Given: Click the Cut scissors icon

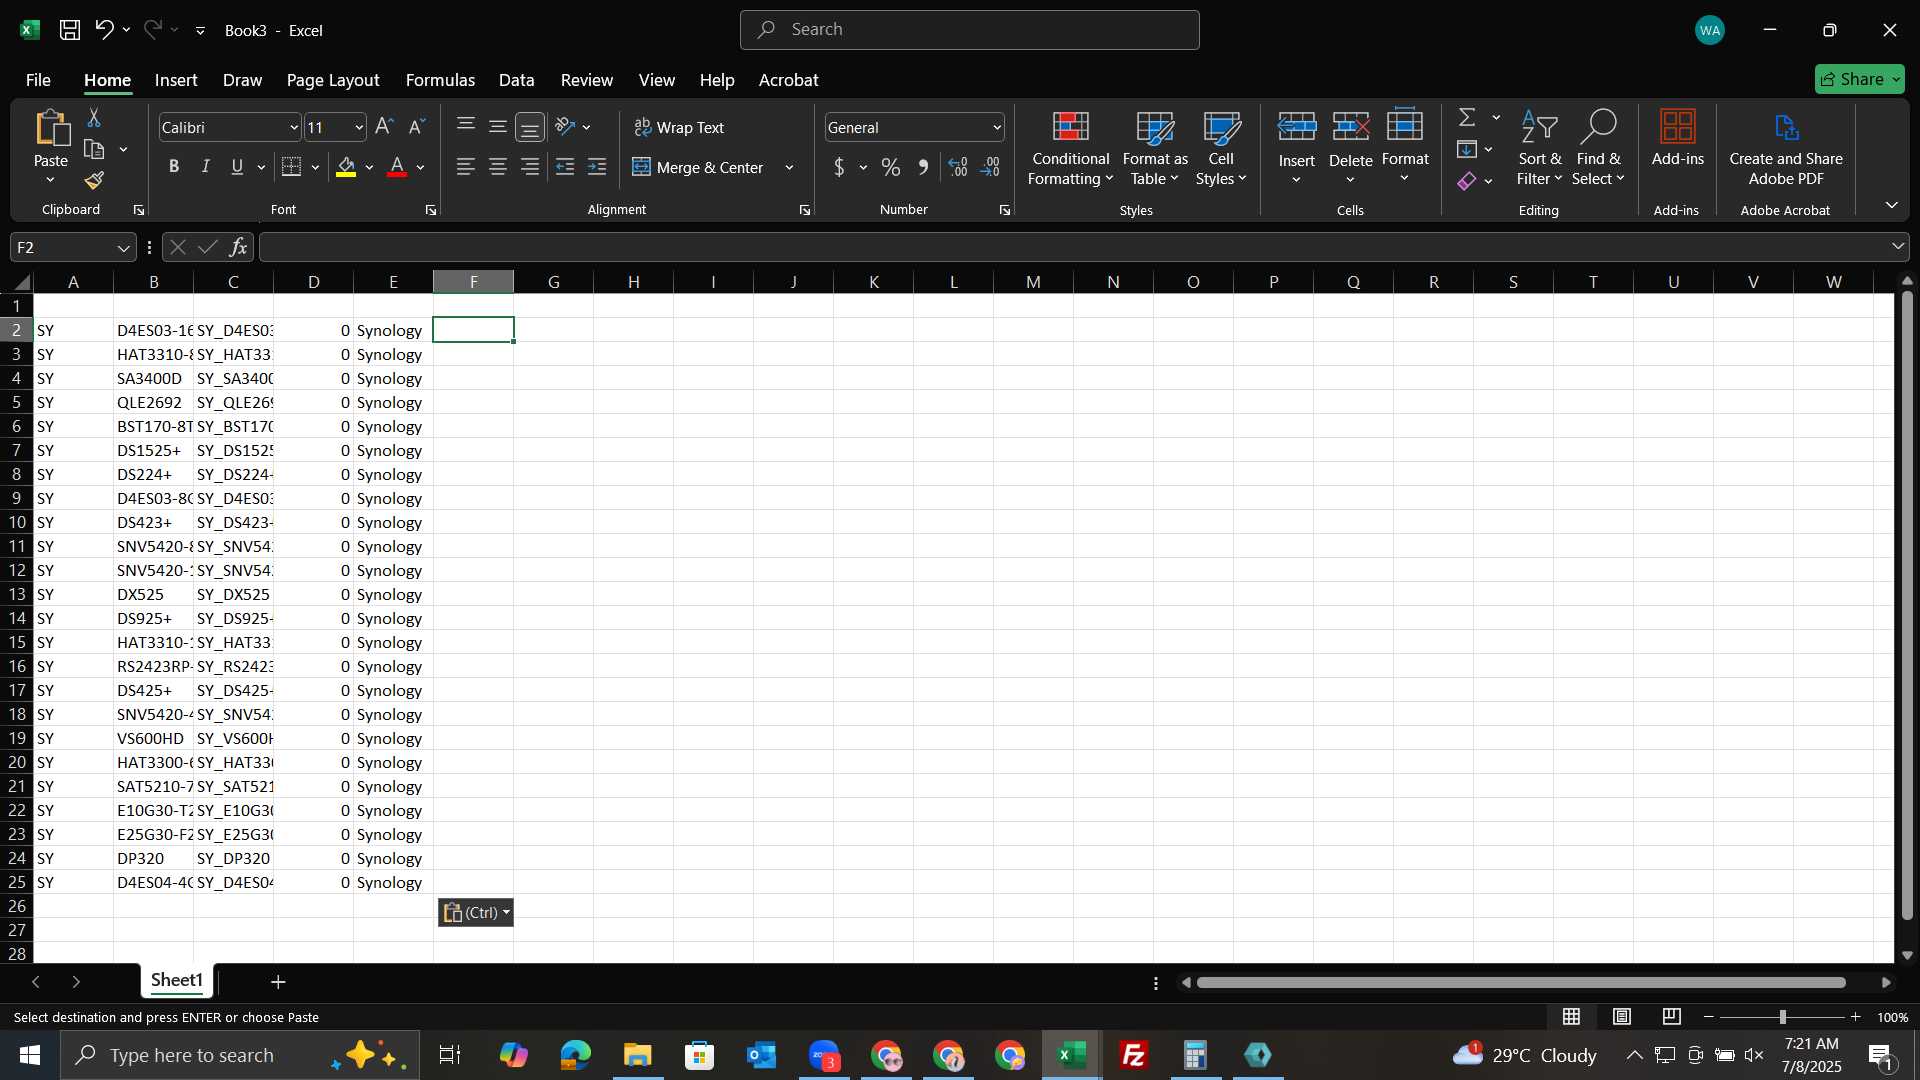Looking at the screenshot, I should 94,118.
